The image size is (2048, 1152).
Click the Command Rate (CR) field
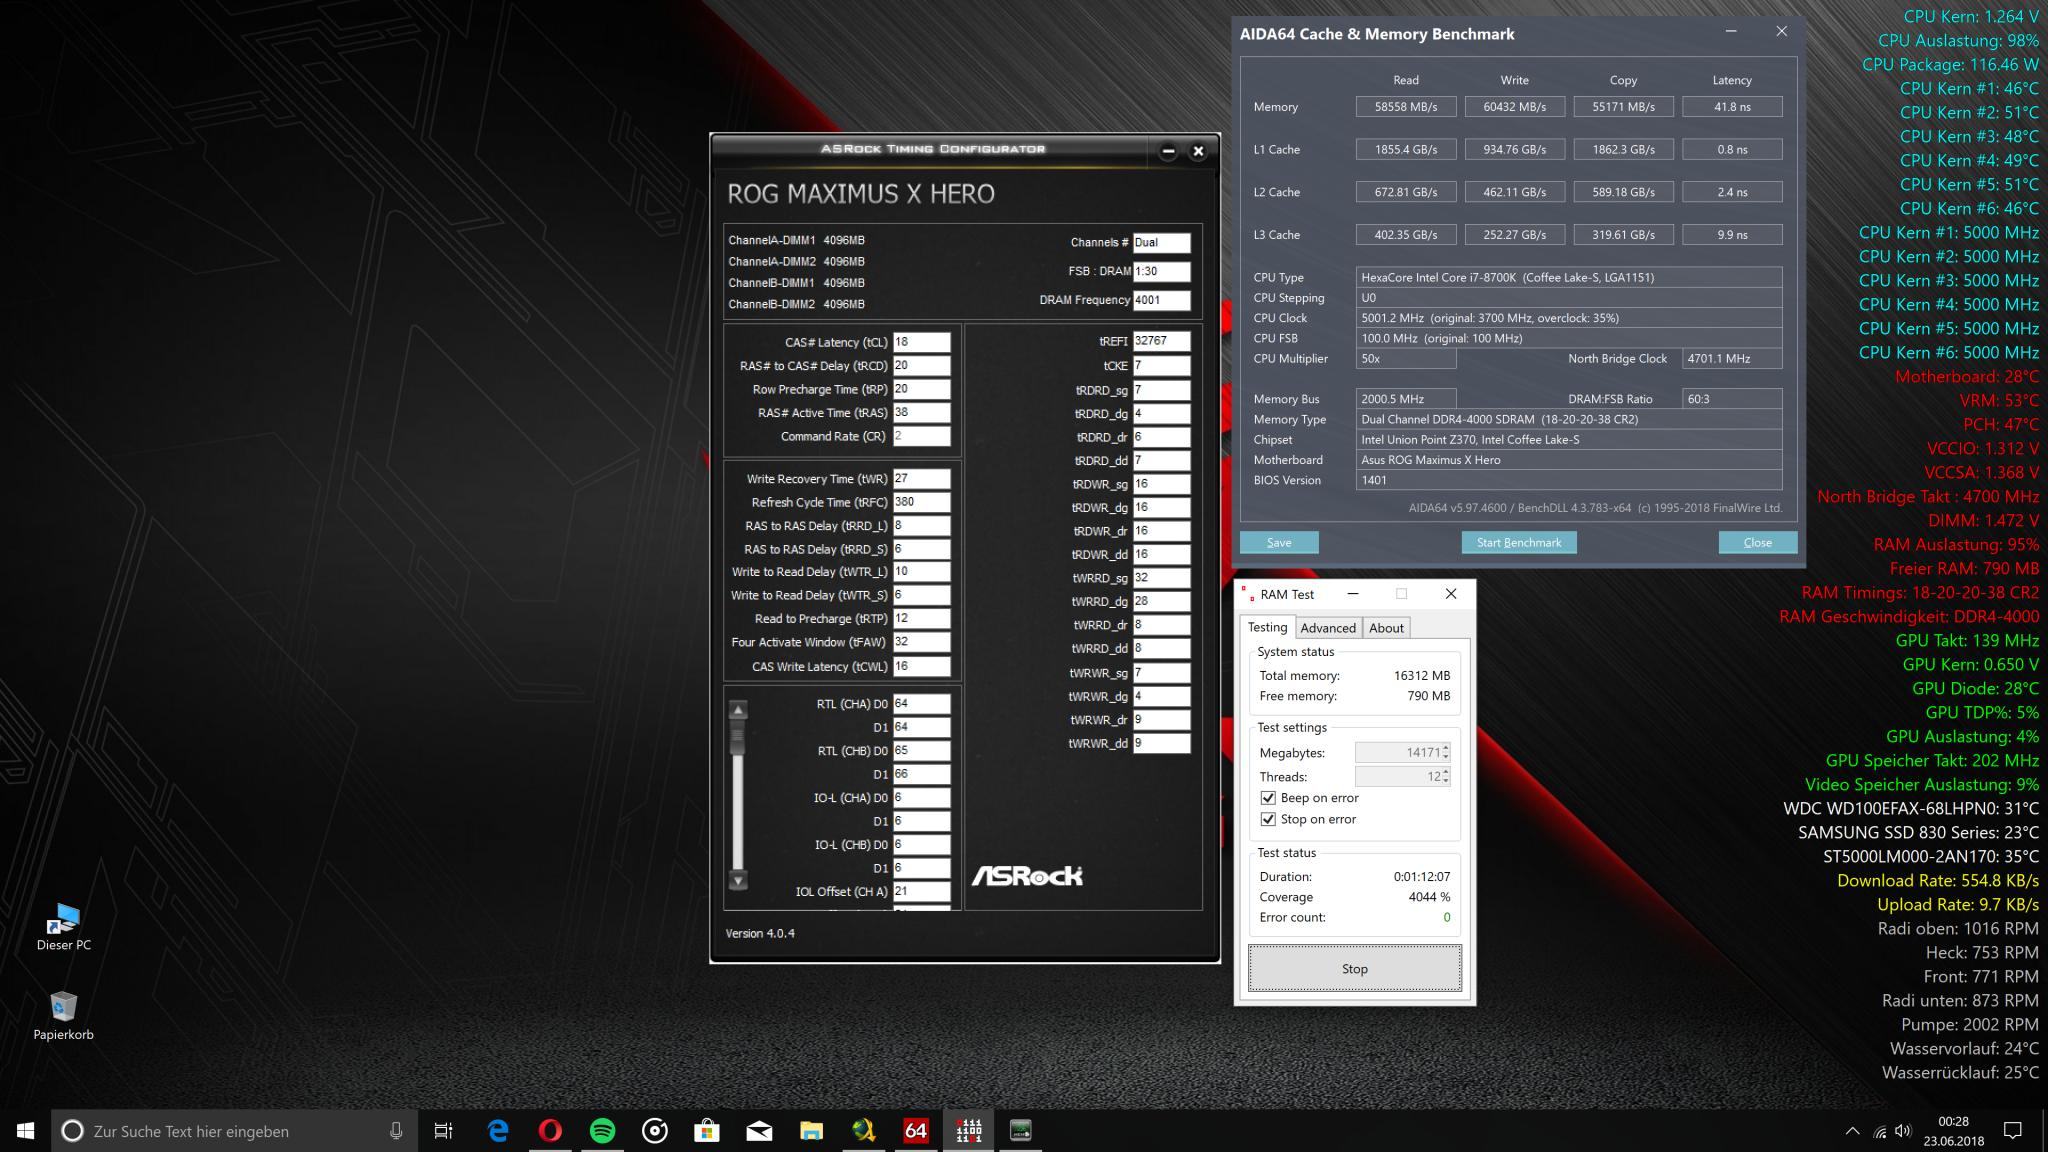(x=921, y=436)
